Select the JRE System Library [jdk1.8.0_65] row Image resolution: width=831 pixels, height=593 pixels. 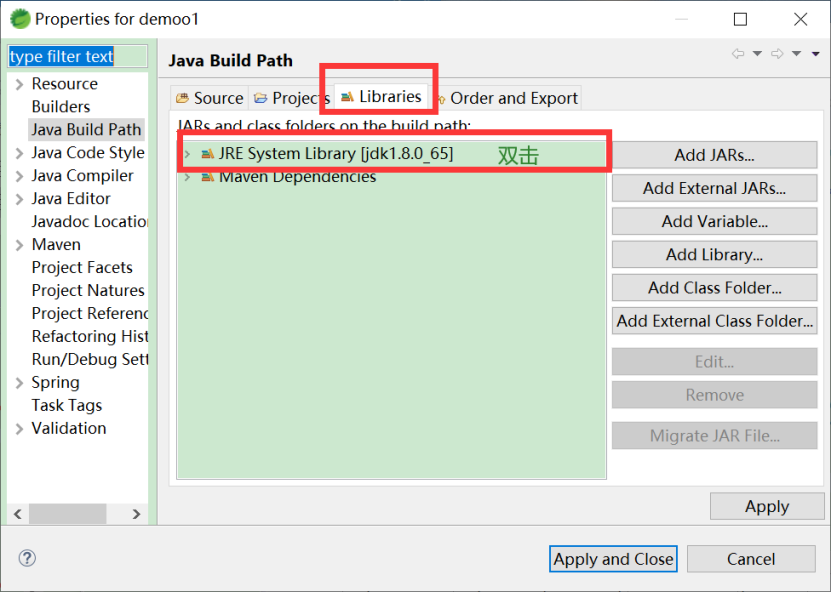[392, 154]
